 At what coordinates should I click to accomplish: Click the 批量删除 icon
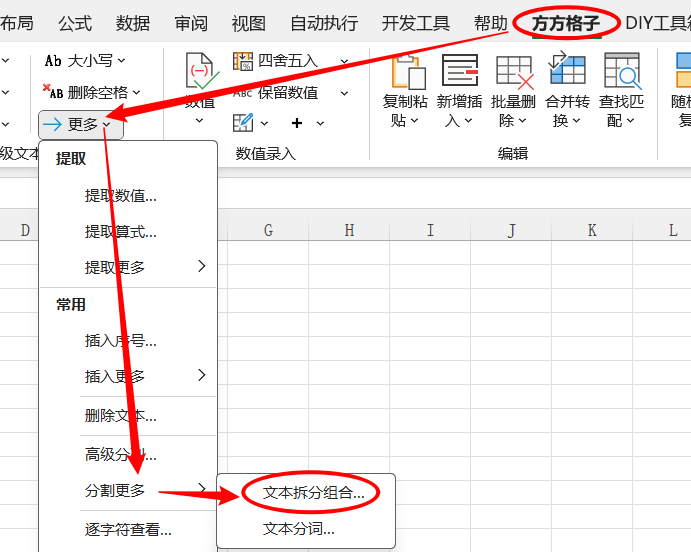tap(515, 72)
